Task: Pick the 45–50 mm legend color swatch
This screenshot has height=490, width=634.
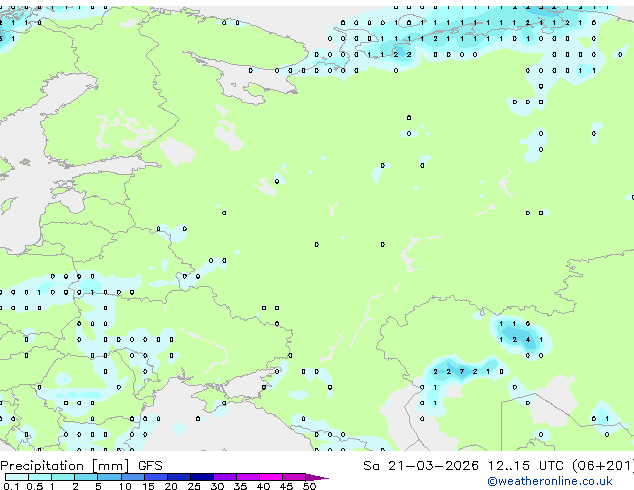Action: point(294,477)
